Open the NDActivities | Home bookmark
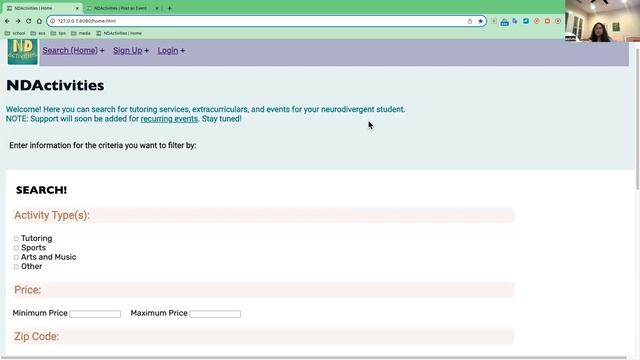The width and height of the screenshot is (640, 360). pyautogui.click(x=119, y=33)
